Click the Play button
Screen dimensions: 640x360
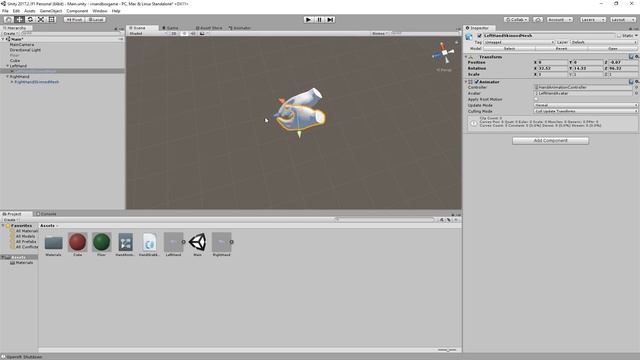[309, 20]
